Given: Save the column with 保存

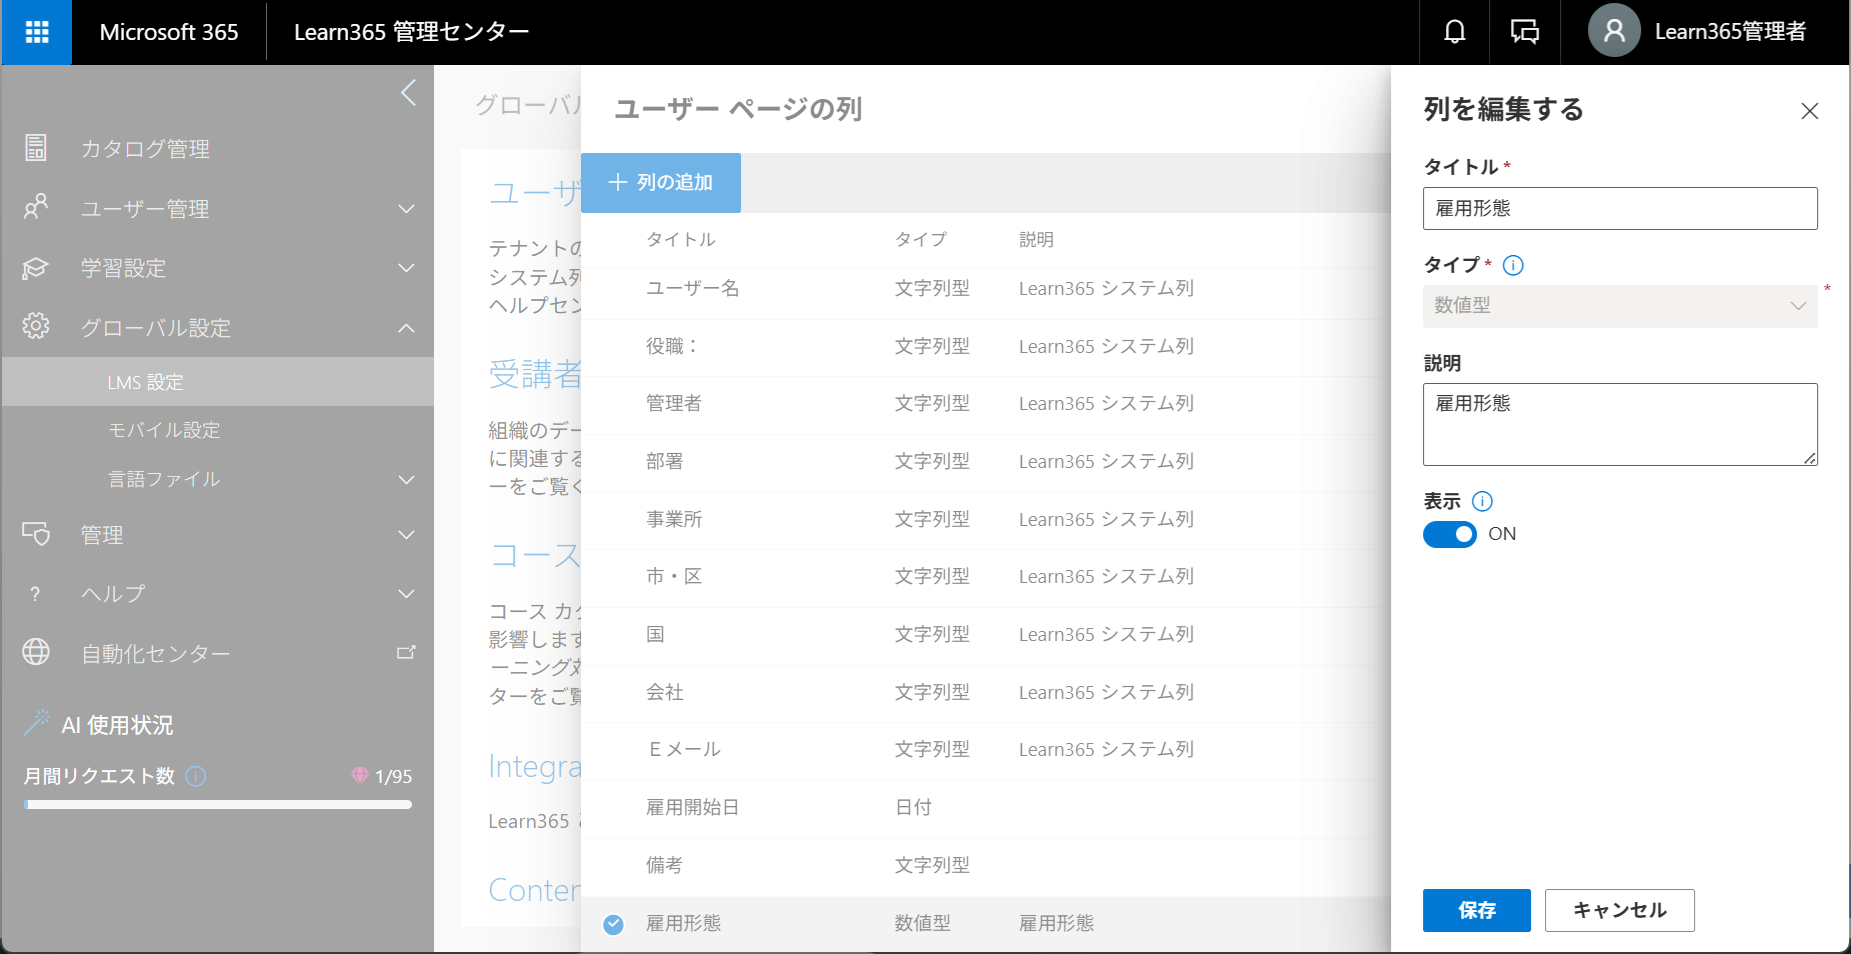Looking at the screenshot, I should (x=1476, y=910).
